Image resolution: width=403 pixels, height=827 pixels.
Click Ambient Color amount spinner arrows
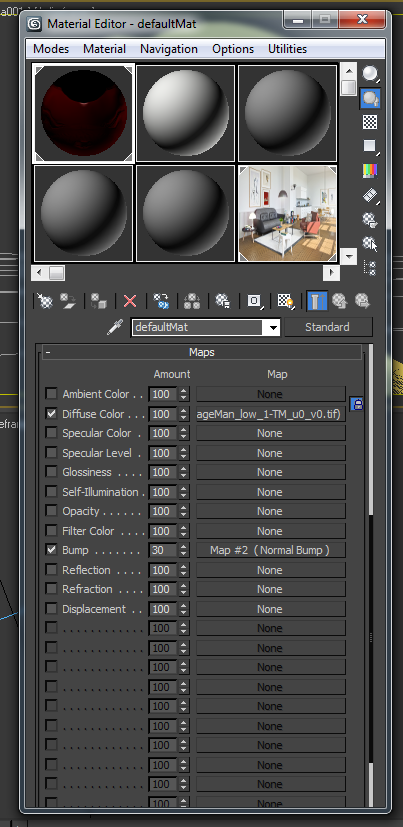coord(184,394)
